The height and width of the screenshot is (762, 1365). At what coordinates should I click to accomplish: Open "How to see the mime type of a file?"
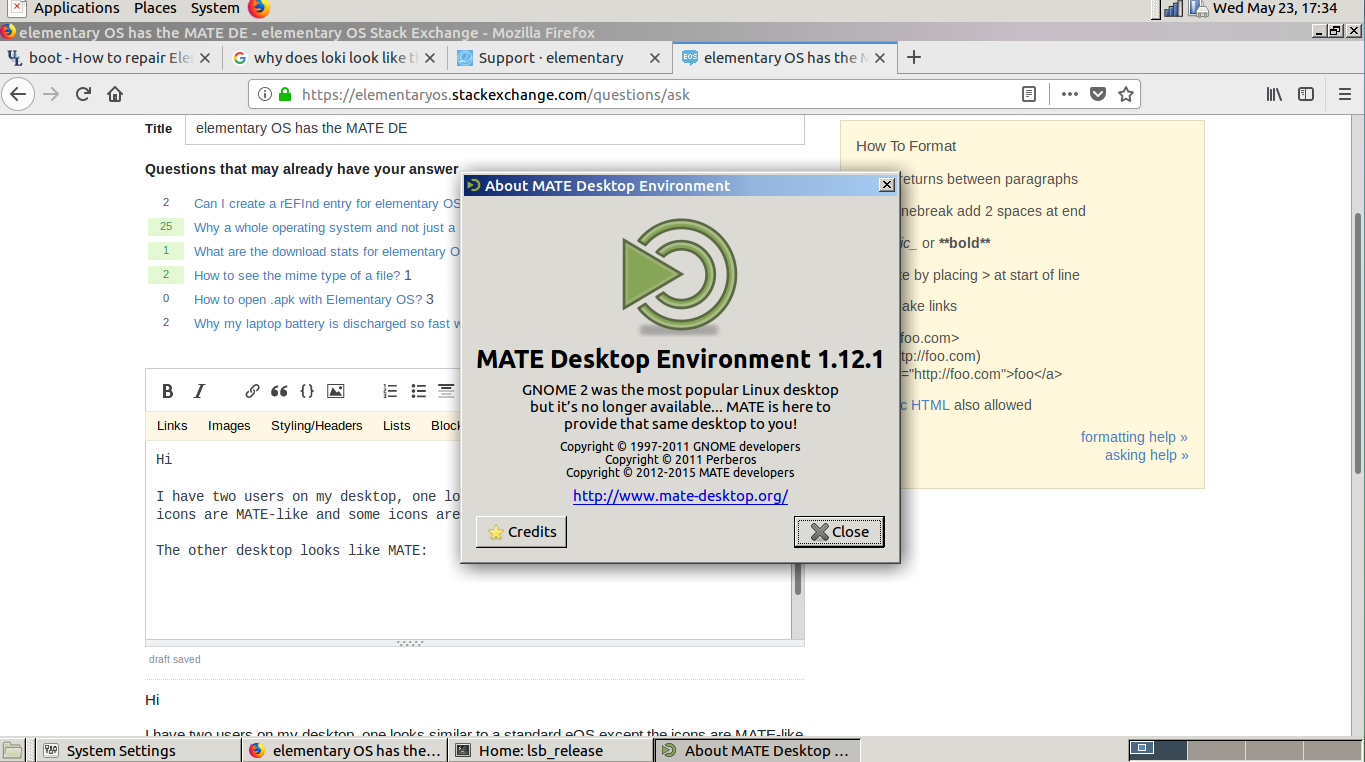(x=297, y=275)
